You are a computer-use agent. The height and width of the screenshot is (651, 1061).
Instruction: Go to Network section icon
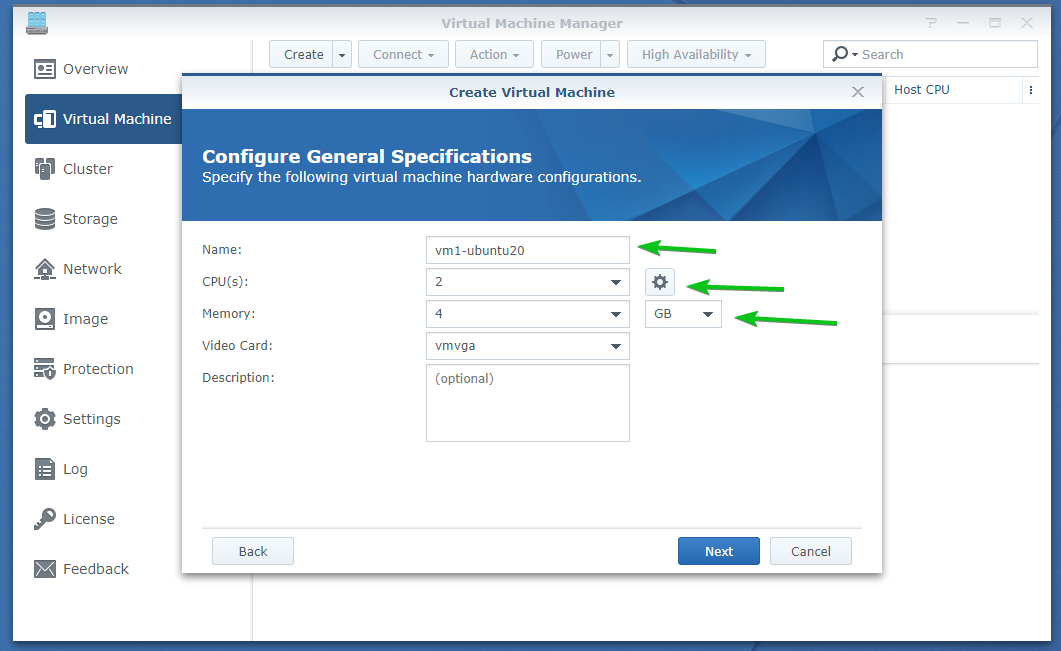click(x=45, y=269)
